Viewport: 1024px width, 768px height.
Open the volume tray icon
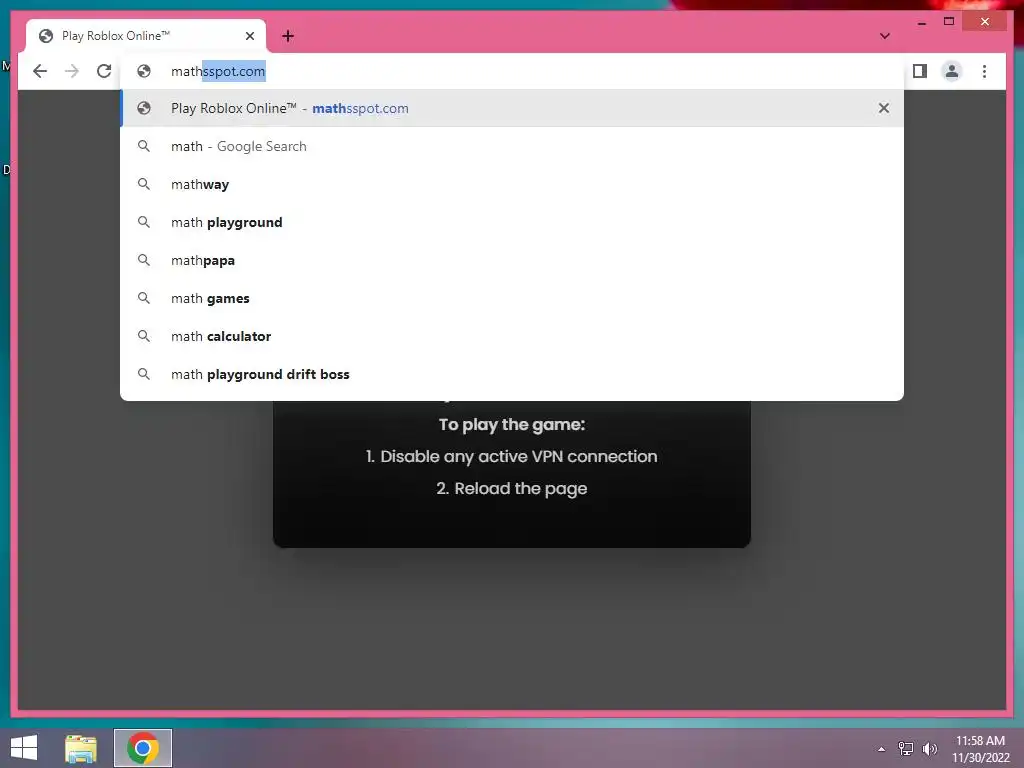(x=929, y=749)
